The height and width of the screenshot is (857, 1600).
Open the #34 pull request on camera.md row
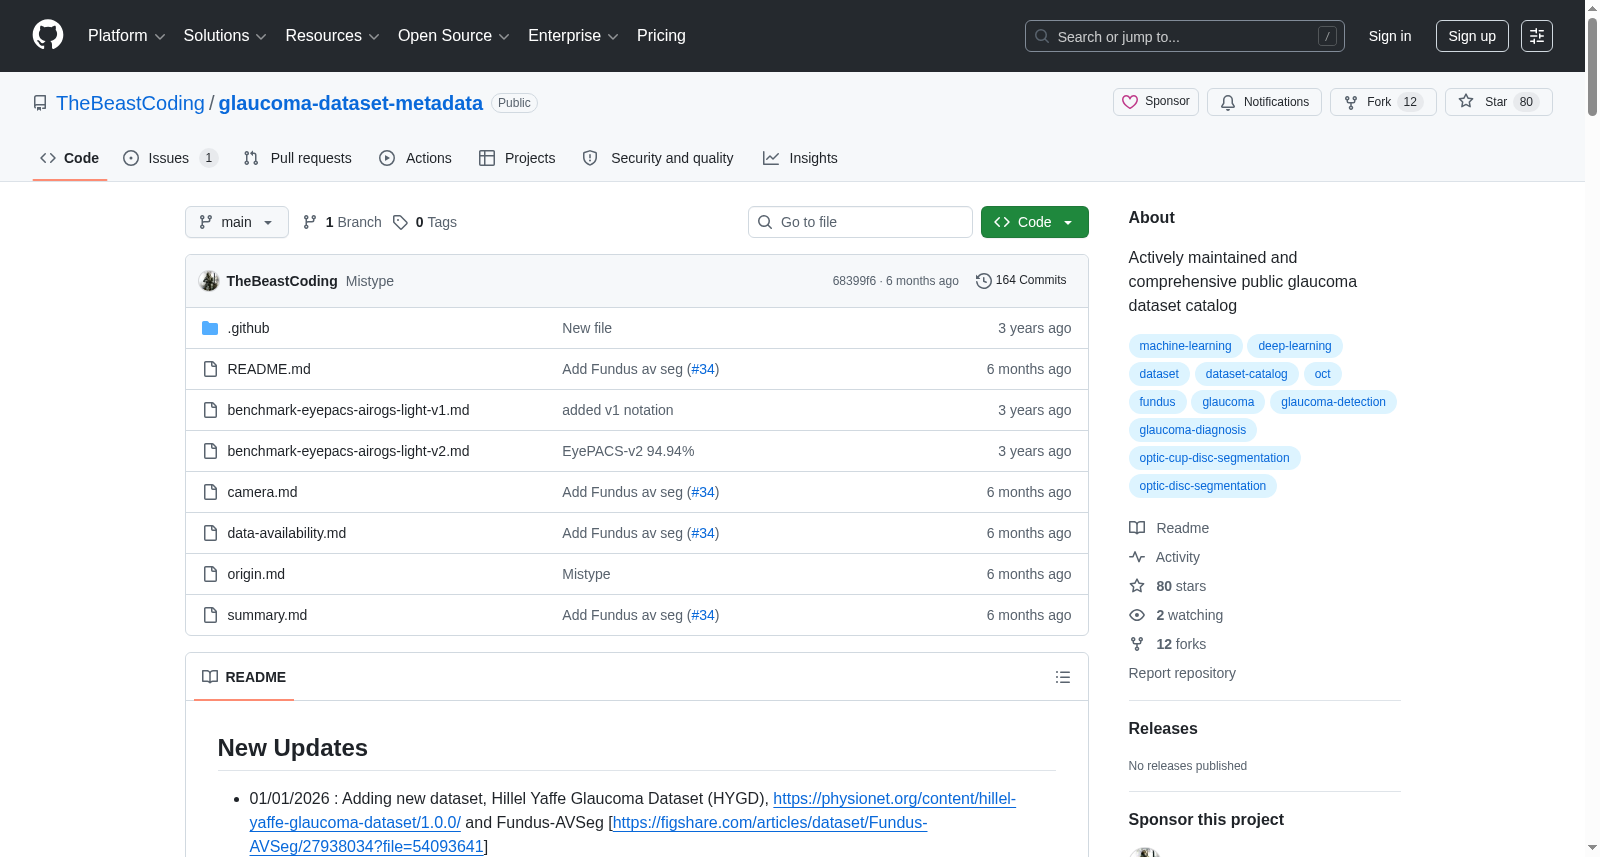(703, 492)
